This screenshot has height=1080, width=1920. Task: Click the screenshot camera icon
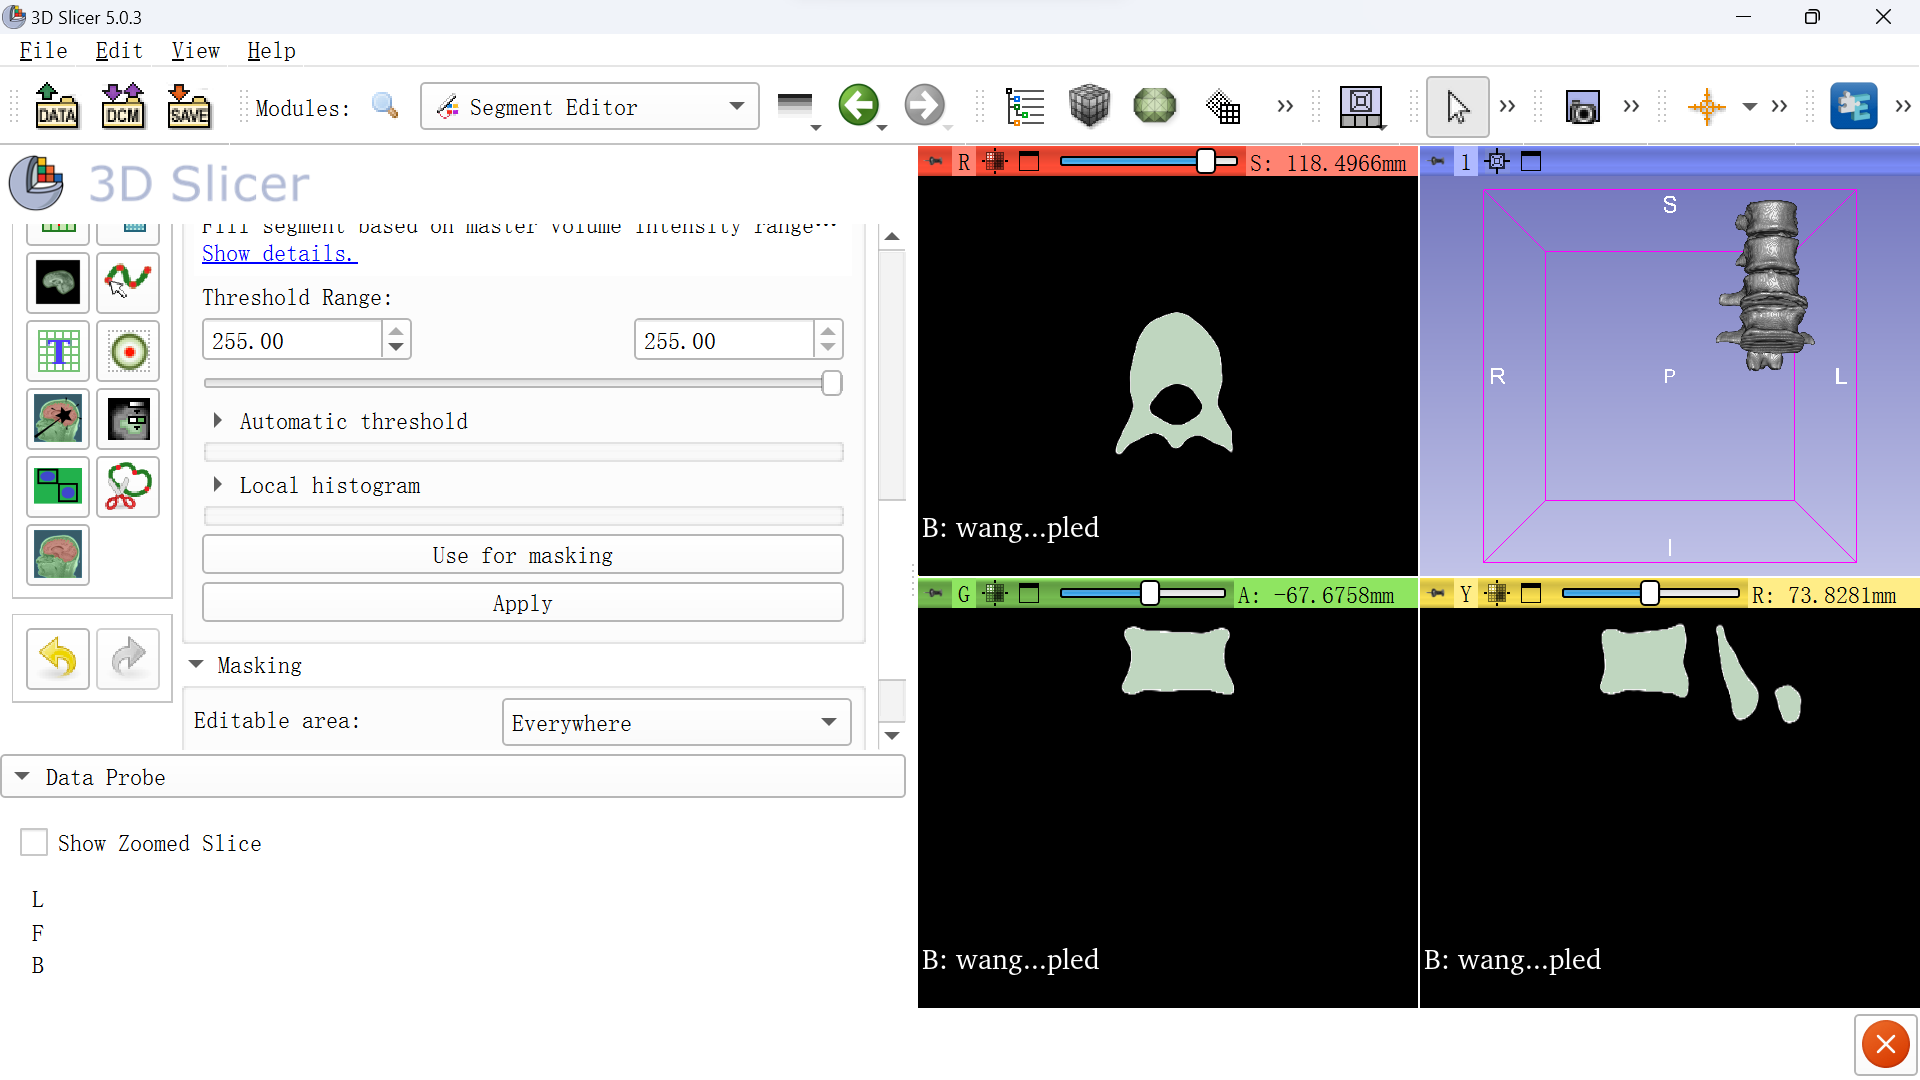click(x=1582, y=106)
